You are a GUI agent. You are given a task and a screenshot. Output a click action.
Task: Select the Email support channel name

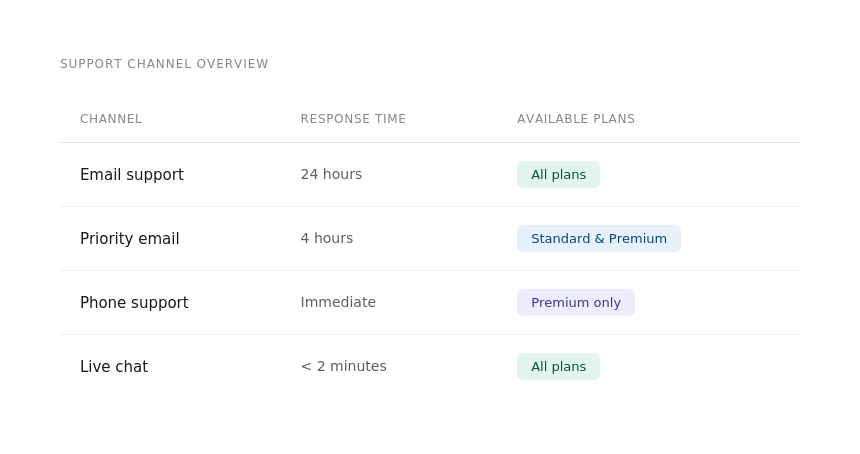[132, 175]
